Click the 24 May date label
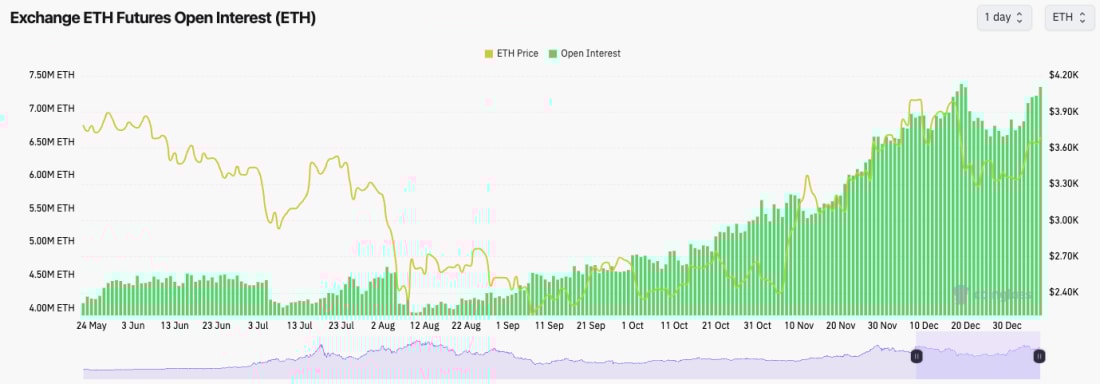 click(x=91, y=326)
